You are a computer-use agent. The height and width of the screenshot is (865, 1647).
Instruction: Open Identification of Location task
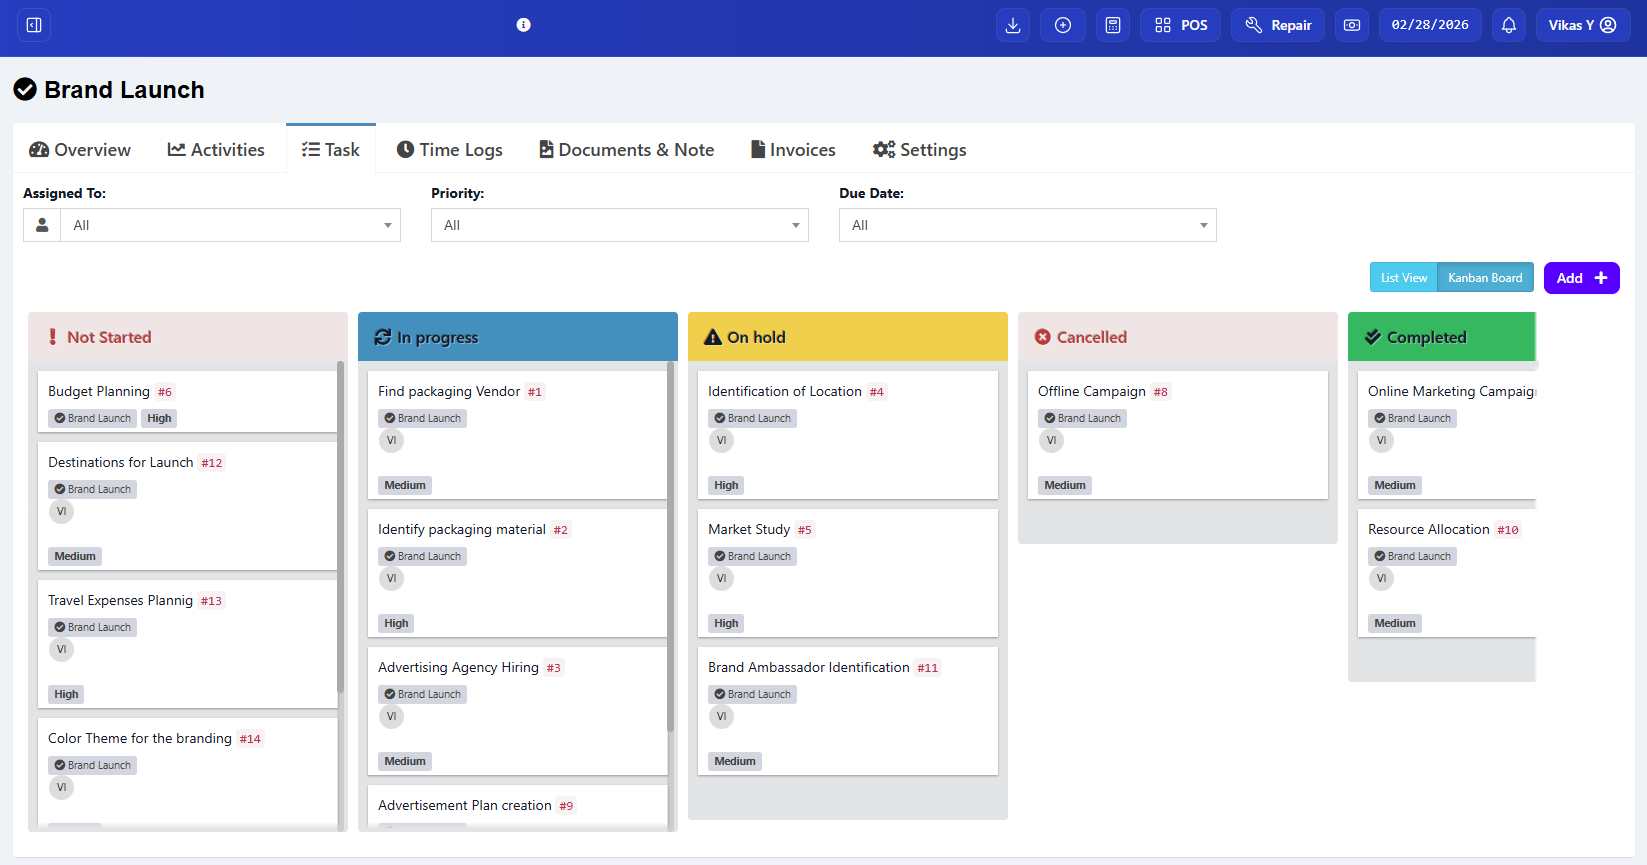785,391
